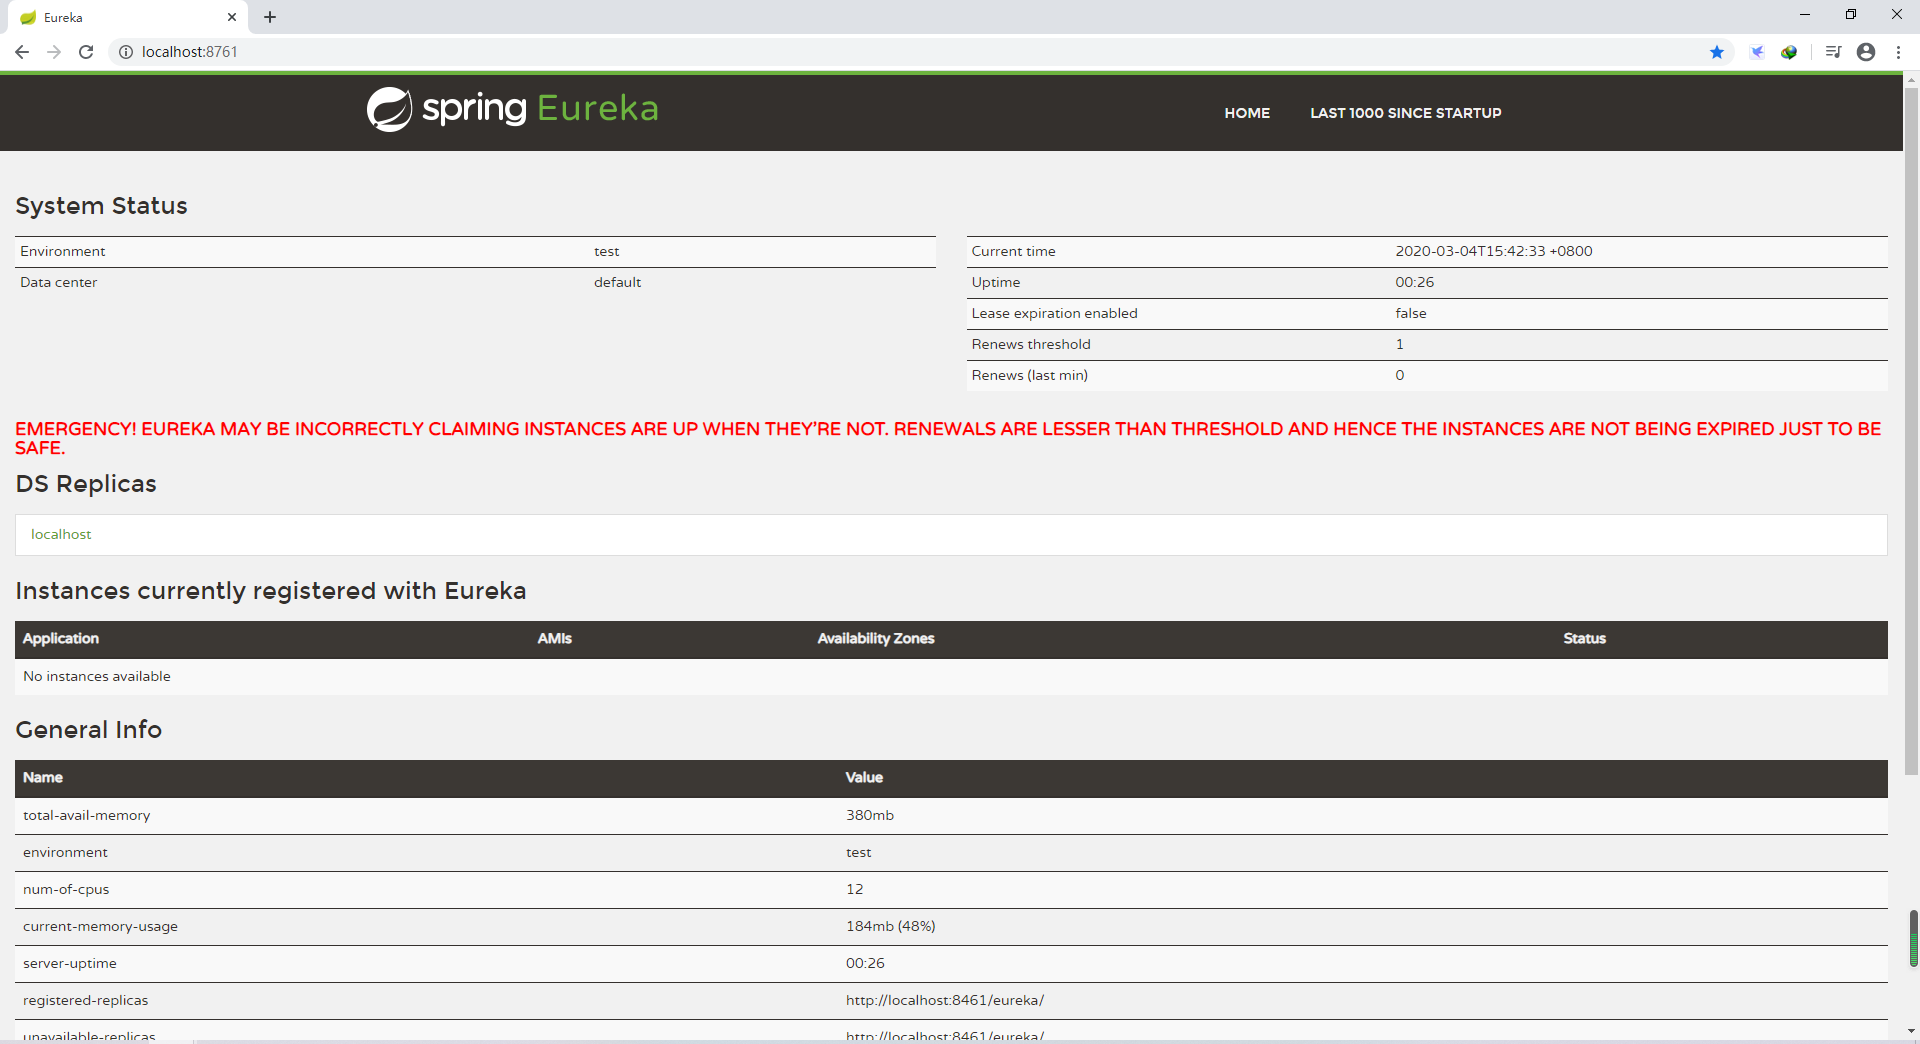Click the Spring Eureka logo
This screenshot has height=1044, width=1920.
pos(512,109)
